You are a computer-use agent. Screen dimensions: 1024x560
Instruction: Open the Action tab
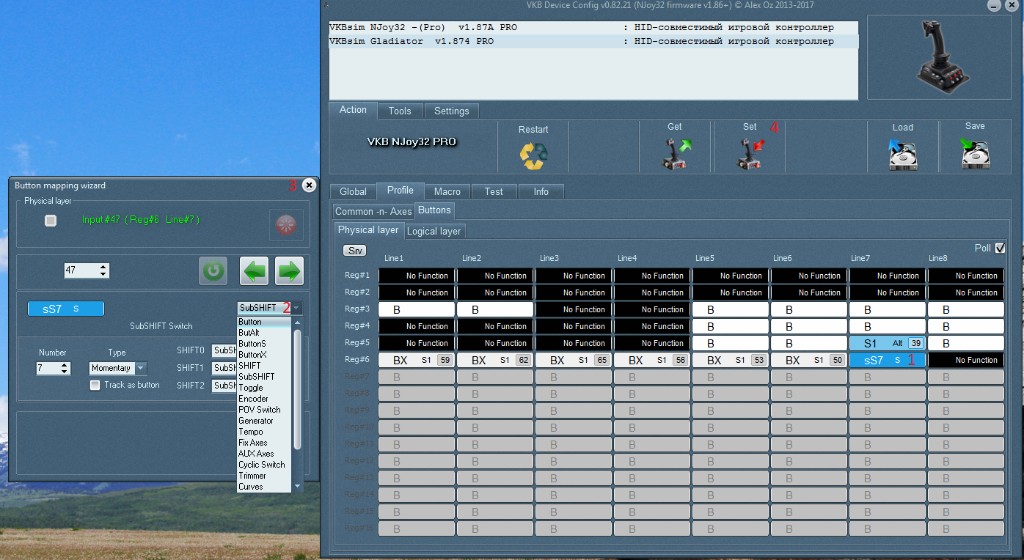click(353, 110)
